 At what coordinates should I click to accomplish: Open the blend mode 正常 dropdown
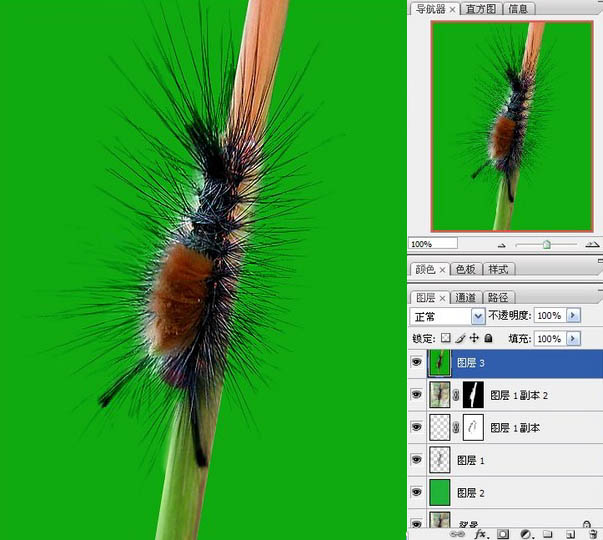click(477, 315)
